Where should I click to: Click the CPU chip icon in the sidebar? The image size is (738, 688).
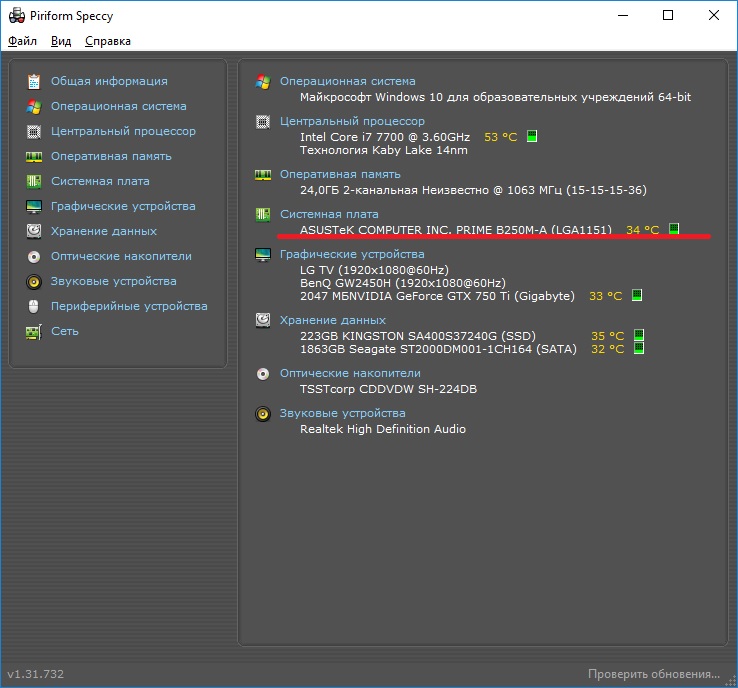tap(33, 131)
